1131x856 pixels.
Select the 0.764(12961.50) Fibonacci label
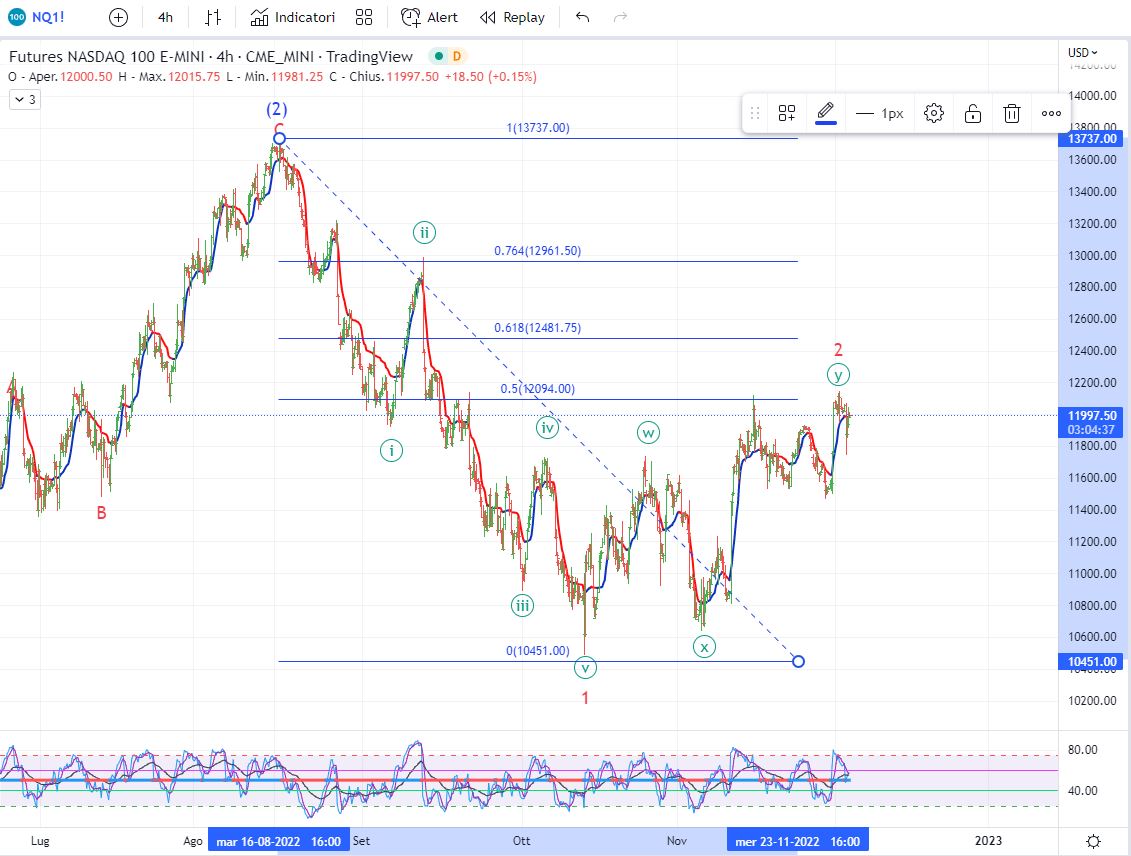pyautogui.click(x=537, y=251)
